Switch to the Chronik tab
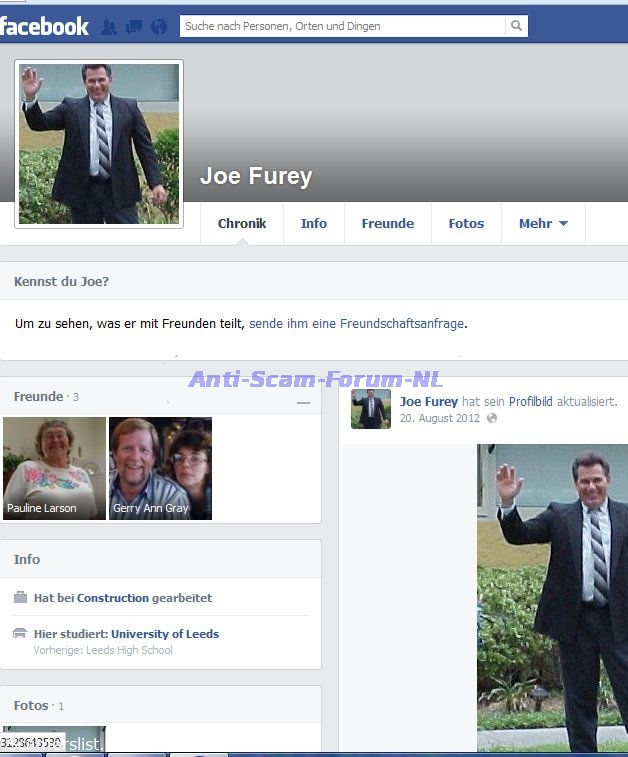This screenshot has height=757, width=628. coord(242,224)
